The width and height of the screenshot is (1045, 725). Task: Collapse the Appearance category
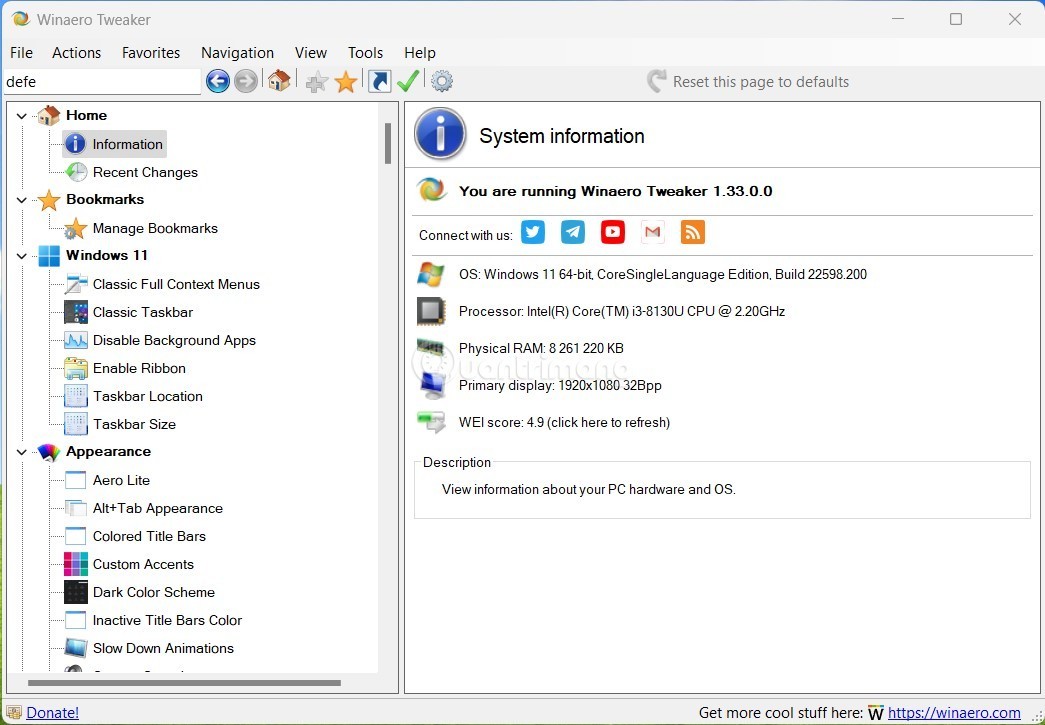coord(22,452)
